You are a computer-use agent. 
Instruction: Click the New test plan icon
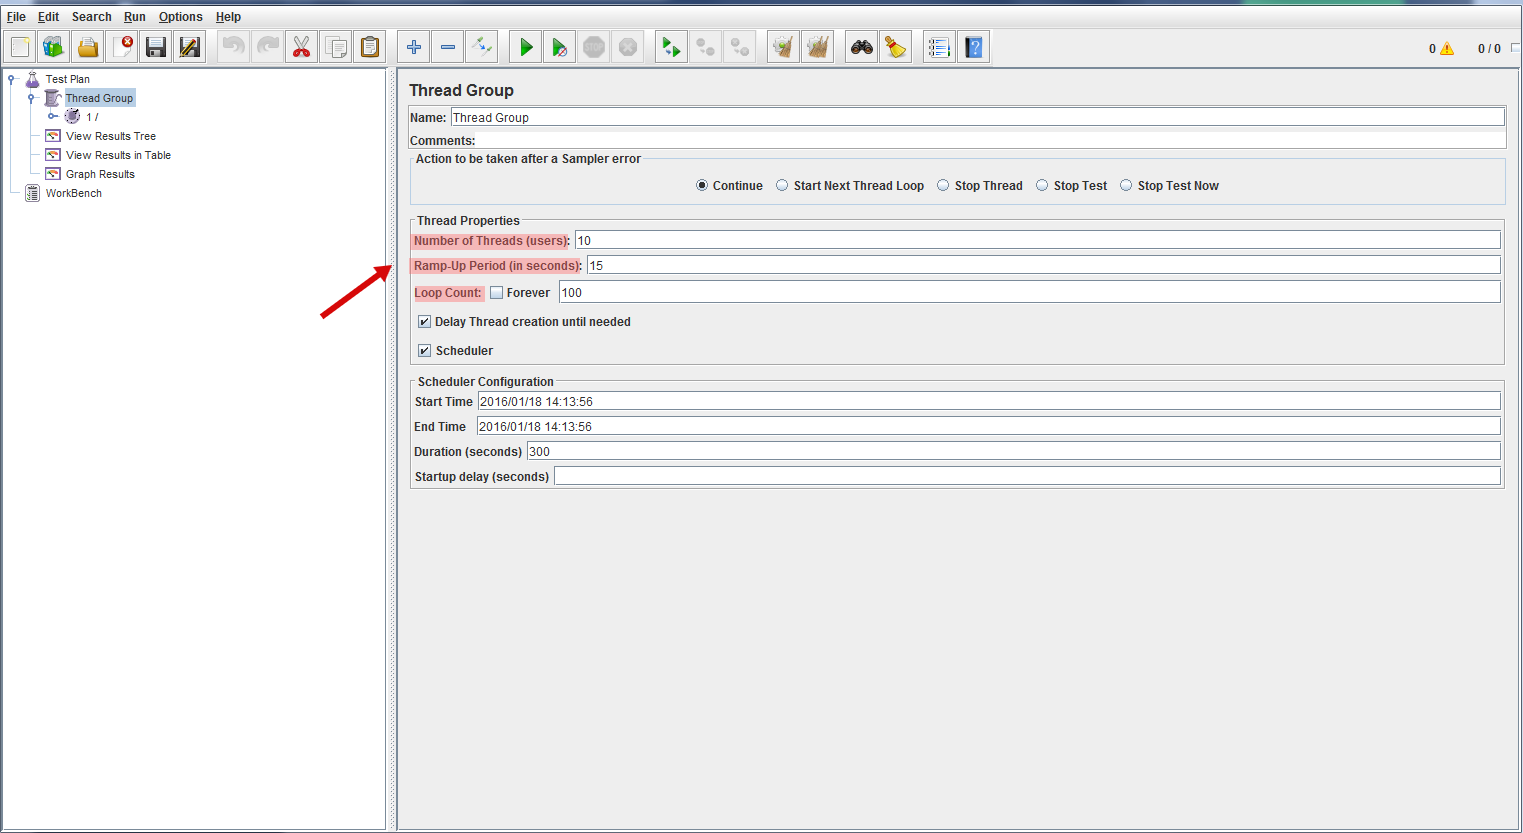pos(21,47)
